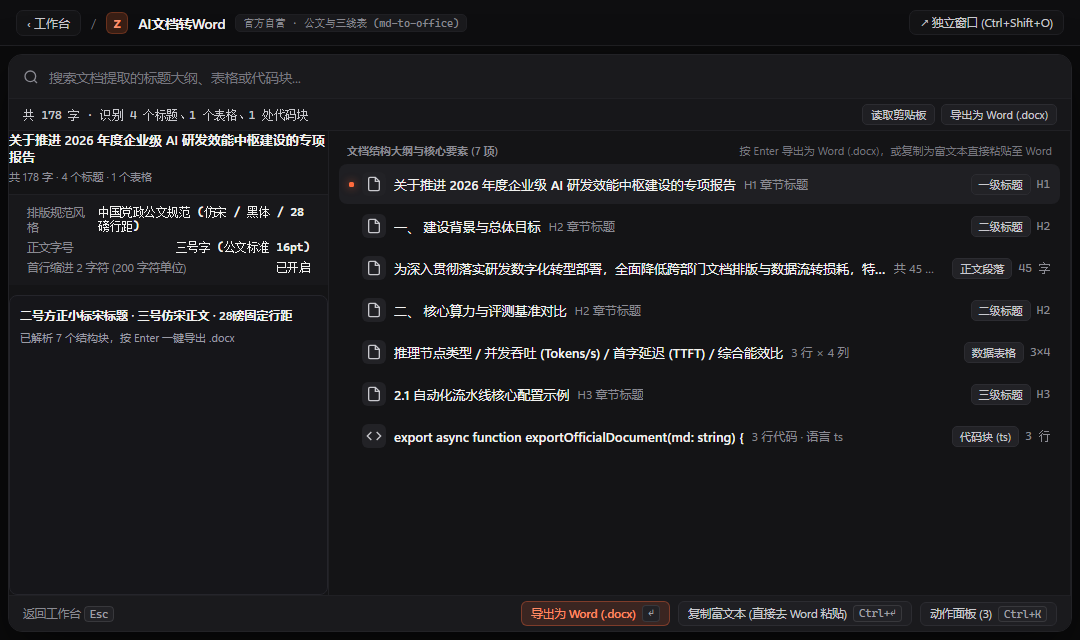Screen dimensions: 1080x640
Task: Click orange 导出为 Word (.docx) bottom button
Action: 595,613
